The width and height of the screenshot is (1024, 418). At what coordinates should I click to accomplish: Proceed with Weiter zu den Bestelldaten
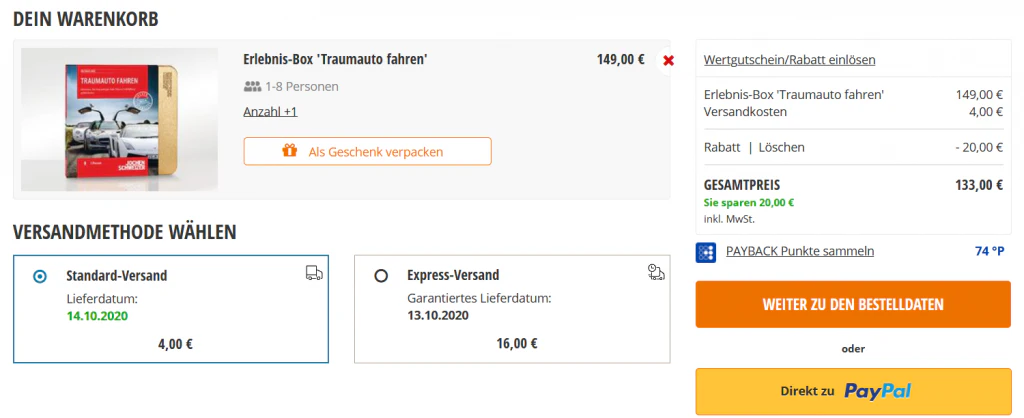(x=853, y=304)
